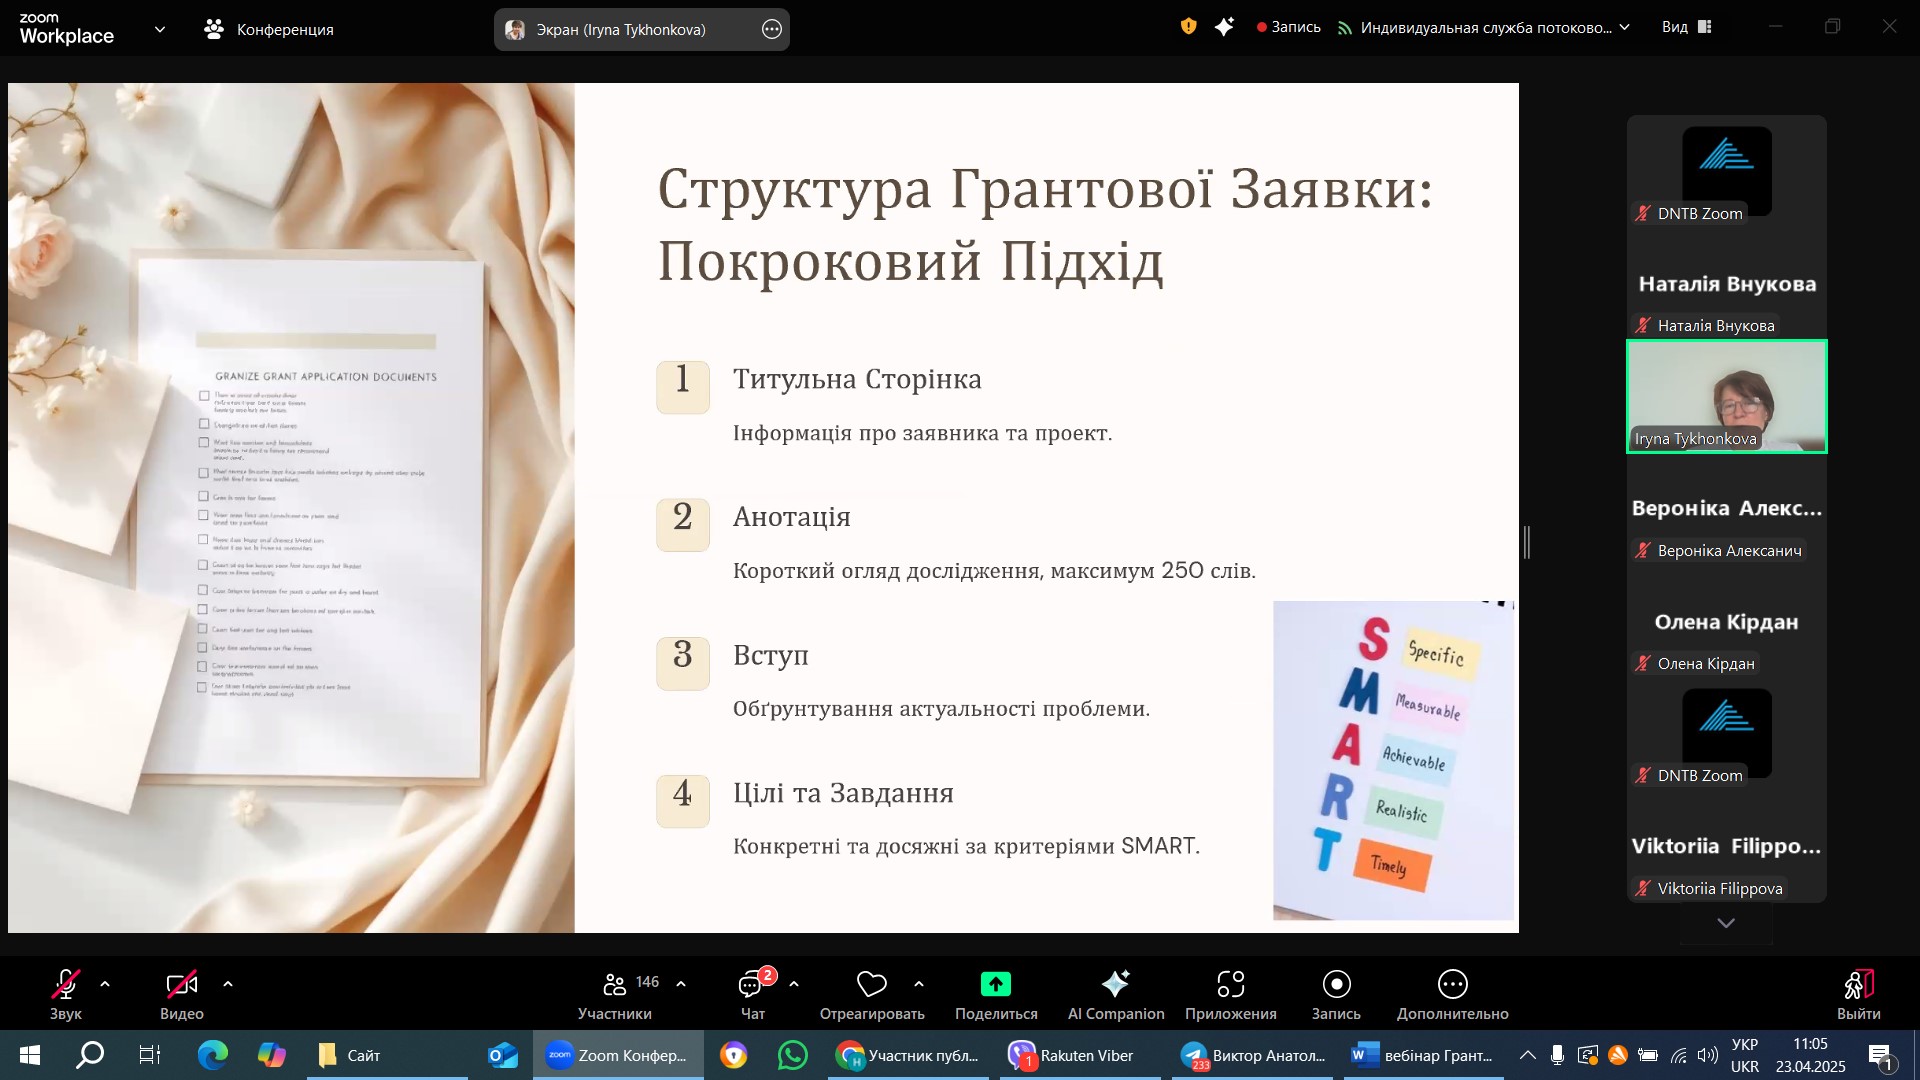Expand audio options arrow next to mic
1920x1080 pixels.
coord(105,985)
